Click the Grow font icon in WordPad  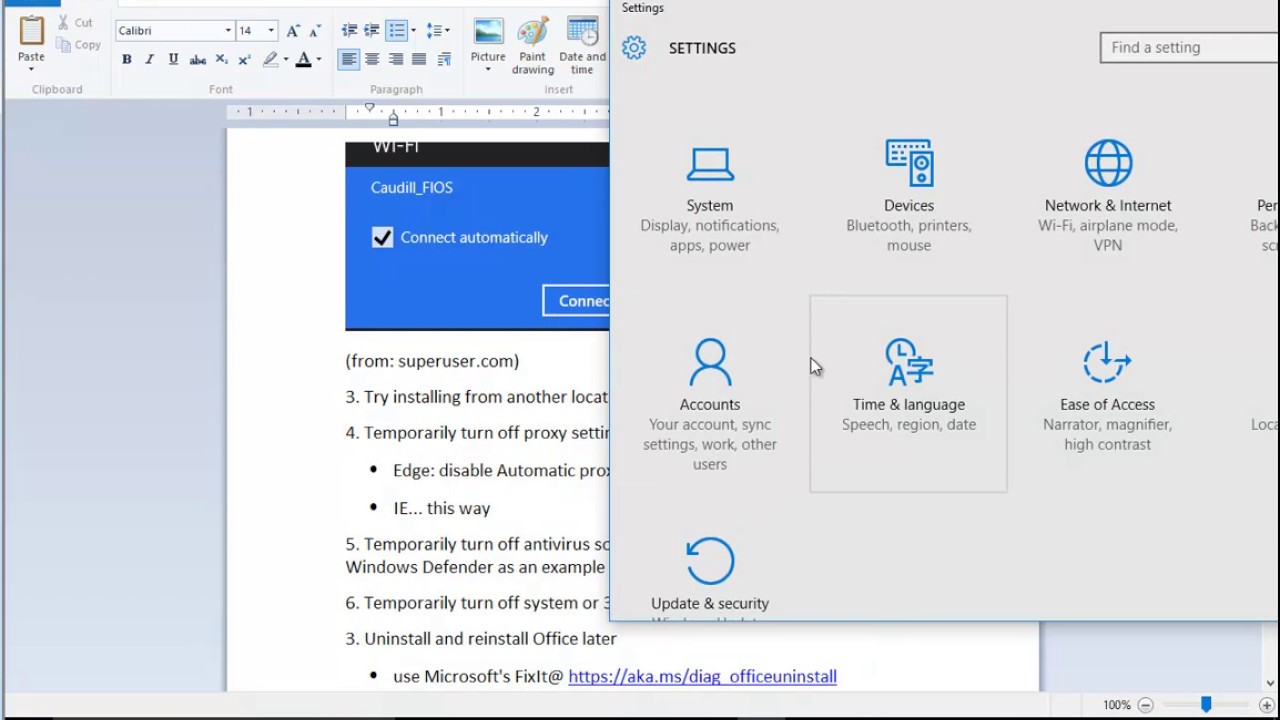pyautogui.click(x=293, y=31)
